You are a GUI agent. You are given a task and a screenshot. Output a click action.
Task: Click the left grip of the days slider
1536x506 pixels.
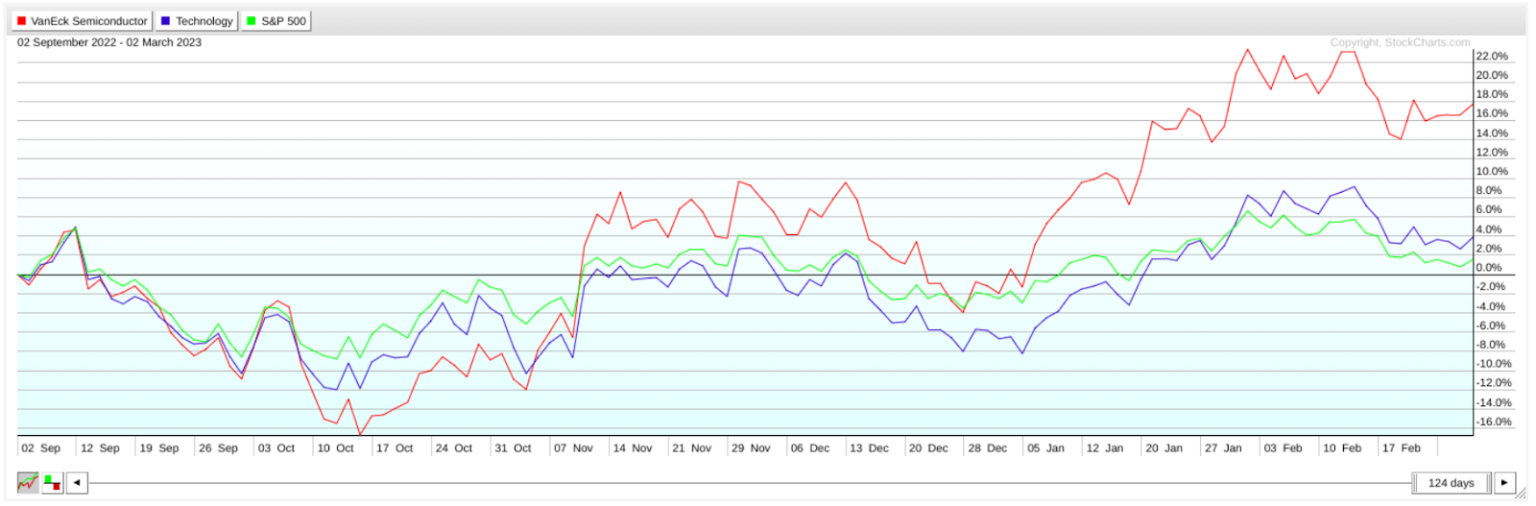tap(1416, 483)
